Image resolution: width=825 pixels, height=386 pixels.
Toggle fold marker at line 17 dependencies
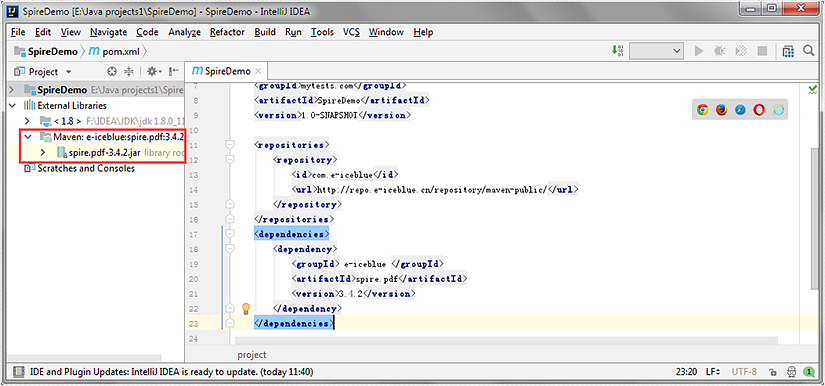tap(229, 233)
